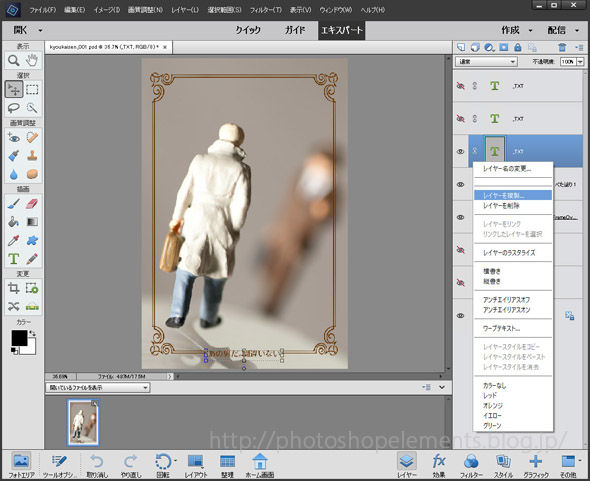Viewport: 590px width, 481px height.
Task: Show the hidden seventh layer row
Action: coord(461,283)
